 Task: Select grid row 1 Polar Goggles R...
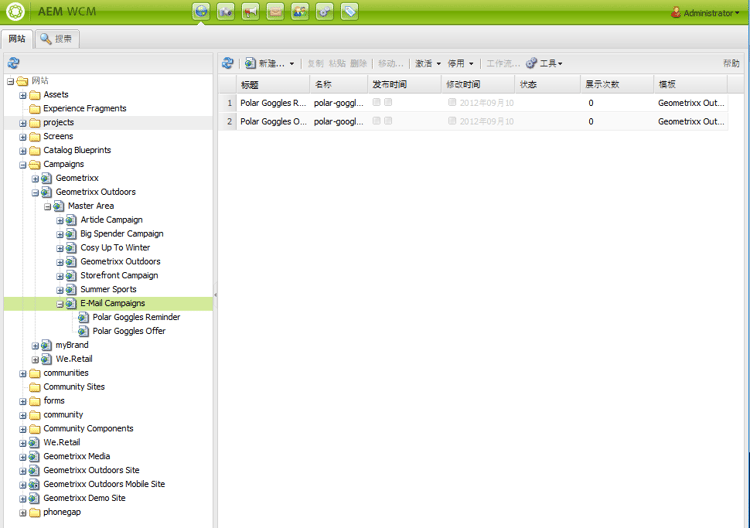pos(474,103)
